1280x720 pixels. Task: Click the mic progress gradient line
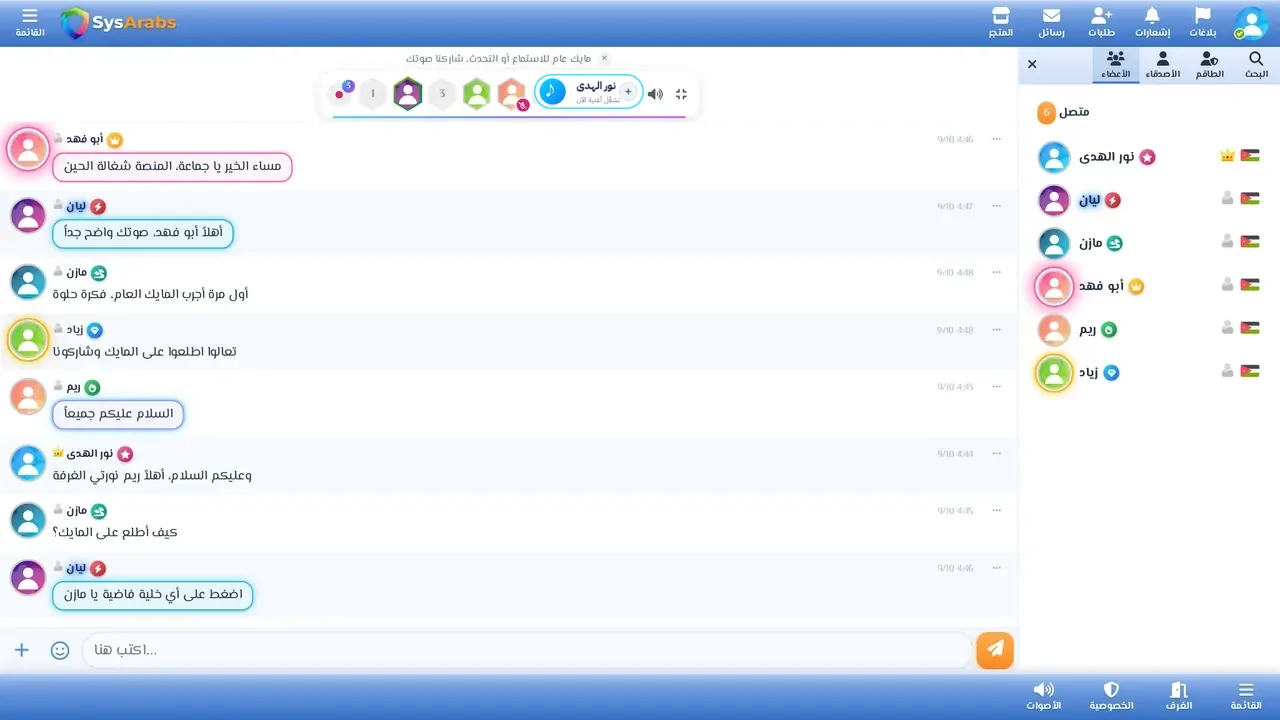point(509,117)
